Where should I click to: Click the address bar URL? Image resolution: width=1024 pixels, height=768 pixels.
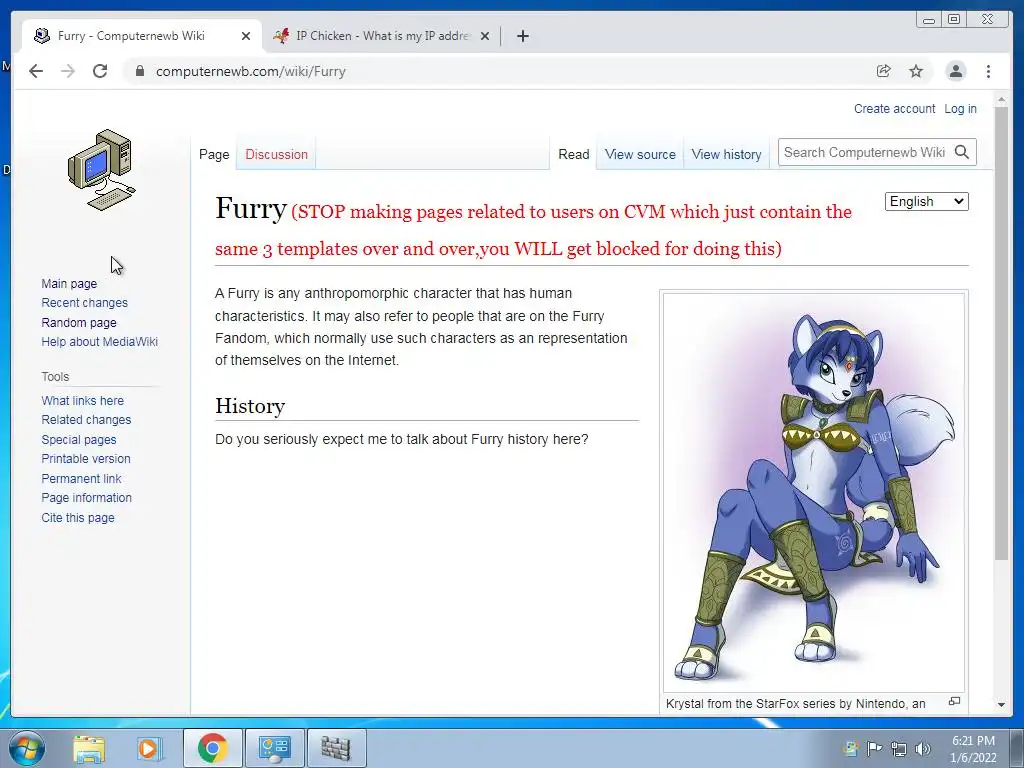[251, 71]
